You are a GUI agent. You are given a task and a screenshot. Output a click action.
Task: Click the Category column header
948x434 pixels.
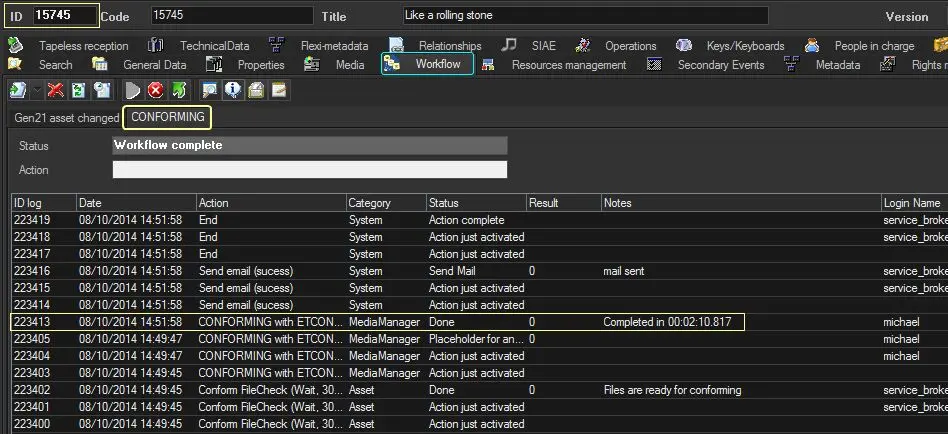point(385,203)
